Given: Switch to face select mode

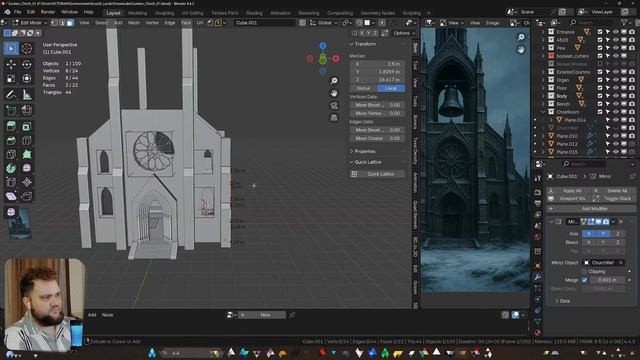Looking at the screenshot, I should (x=70, y=23).
